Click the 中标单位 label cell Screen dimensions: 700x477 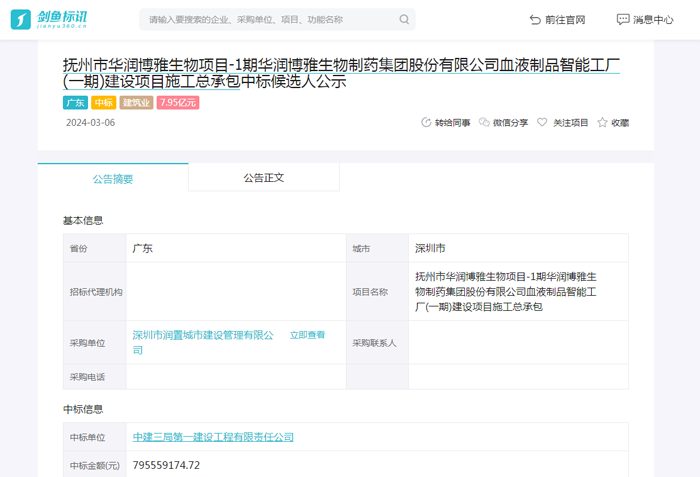pos(95,437)
